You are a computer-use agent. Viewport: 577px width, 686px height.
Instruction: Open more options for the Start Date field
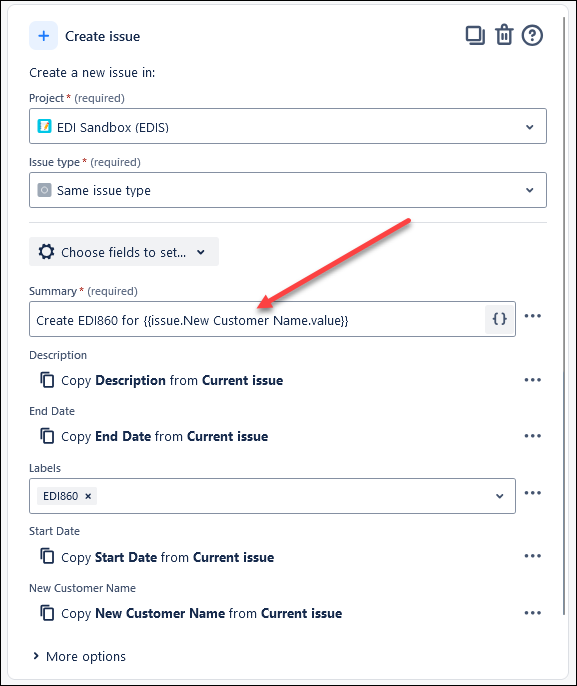click(532, 556)
